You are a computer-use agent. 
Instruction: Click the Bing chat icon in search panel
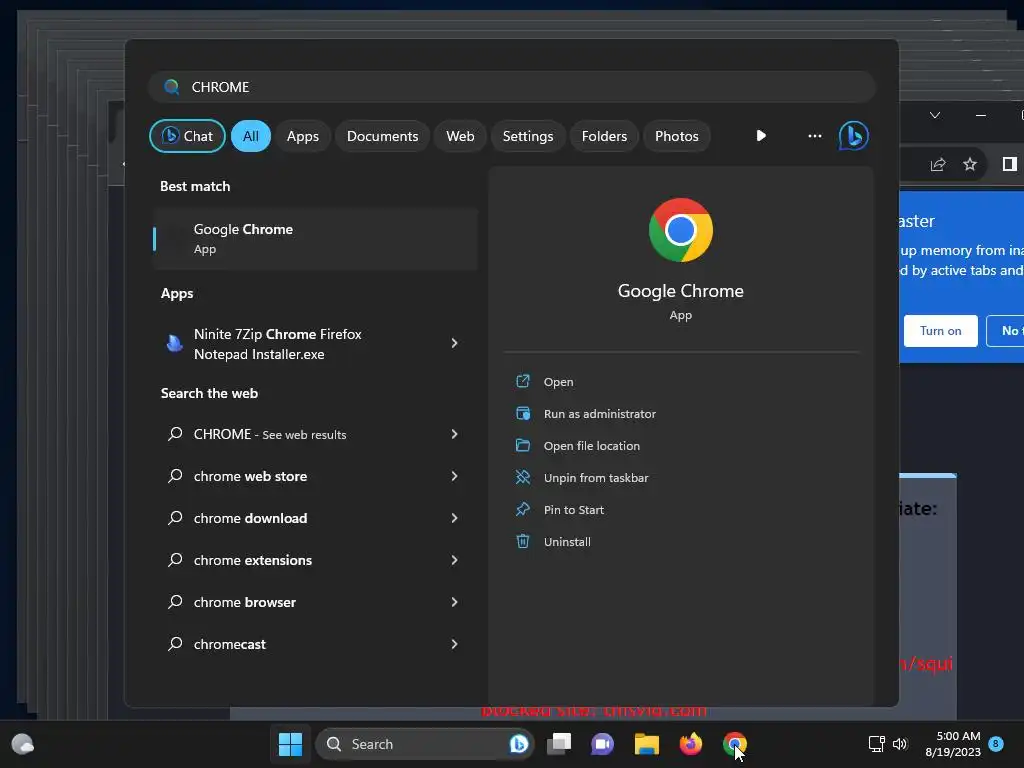coord(853,136)
